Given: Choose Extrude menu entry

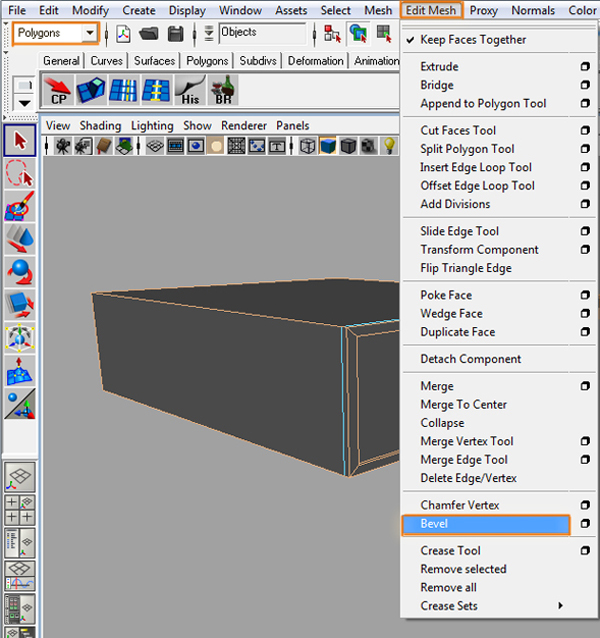Looking at the screenshot, I should pos(439,66).
